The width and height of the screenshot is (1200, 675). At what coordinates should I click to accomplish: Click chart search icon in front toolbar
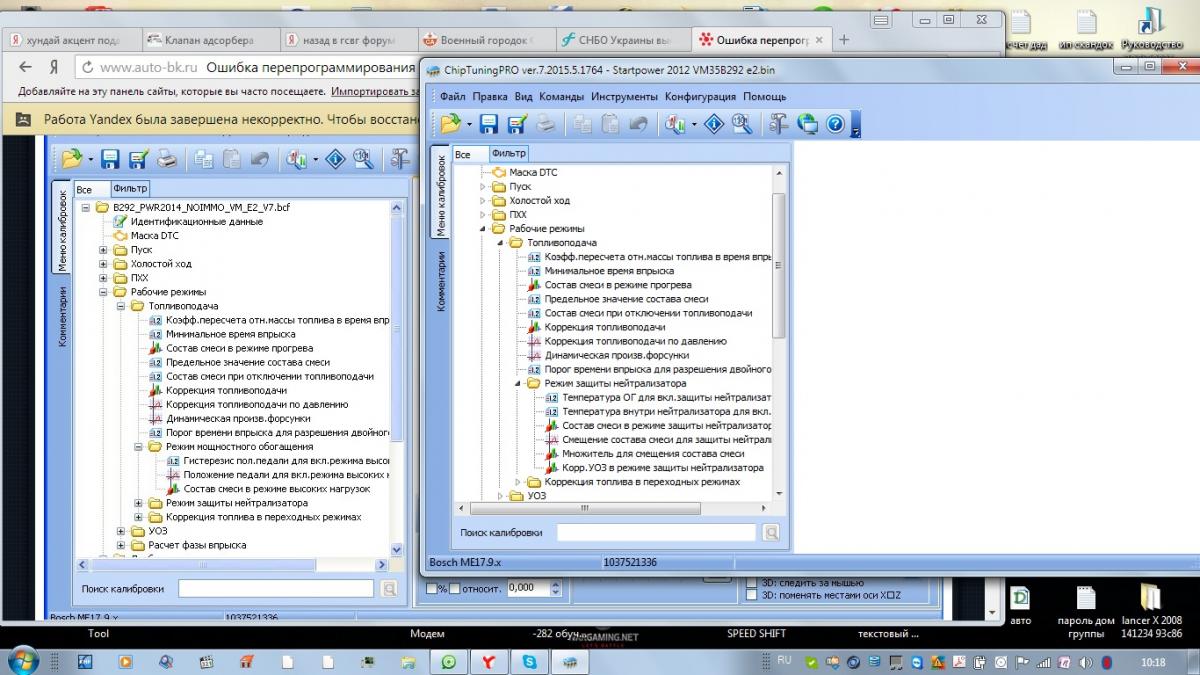click(x=673, y=124)
